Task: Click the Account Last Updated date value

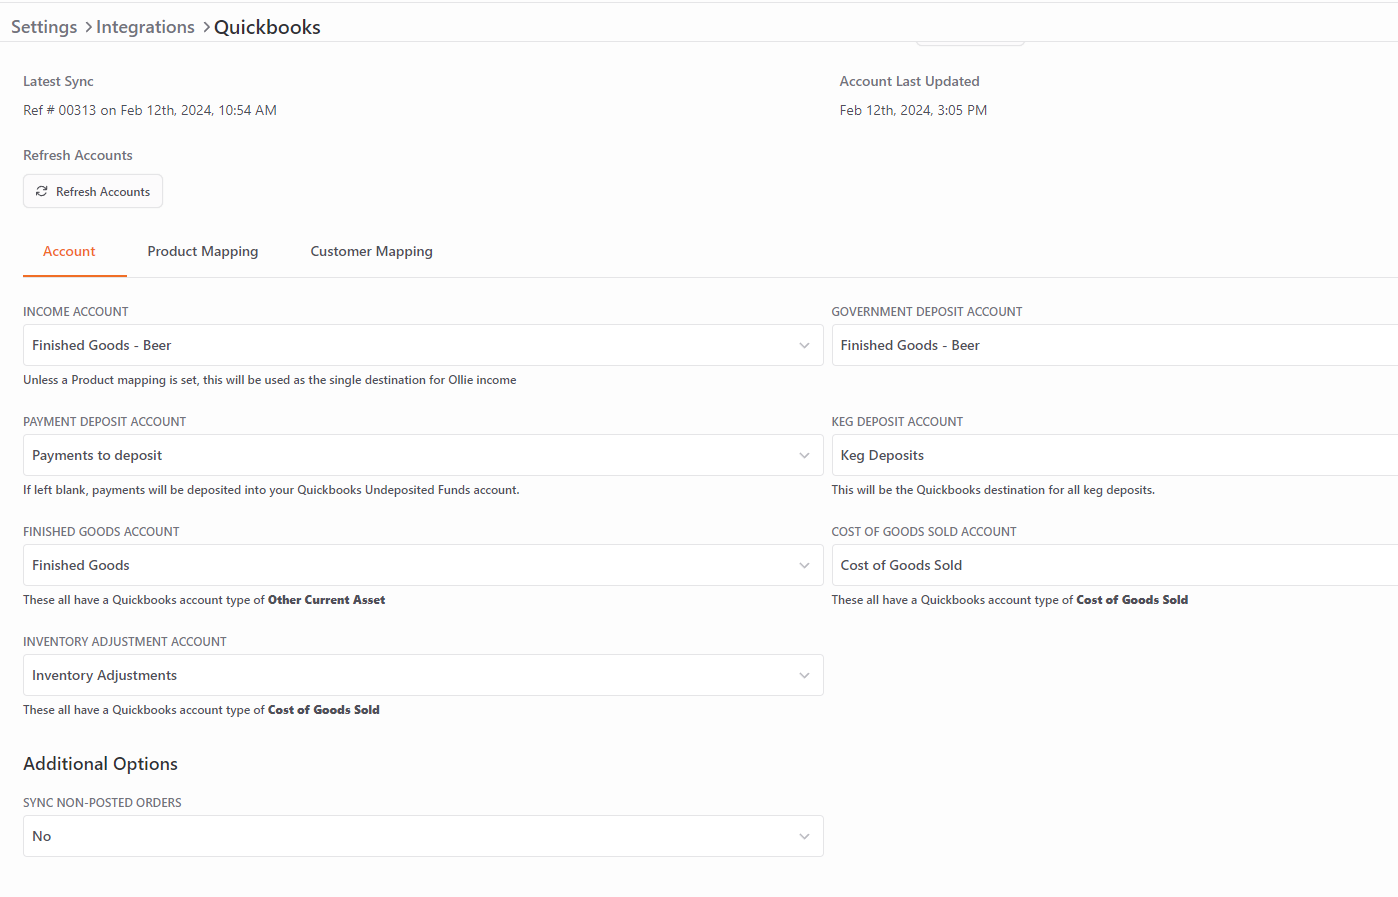Action: click(913, 110)
